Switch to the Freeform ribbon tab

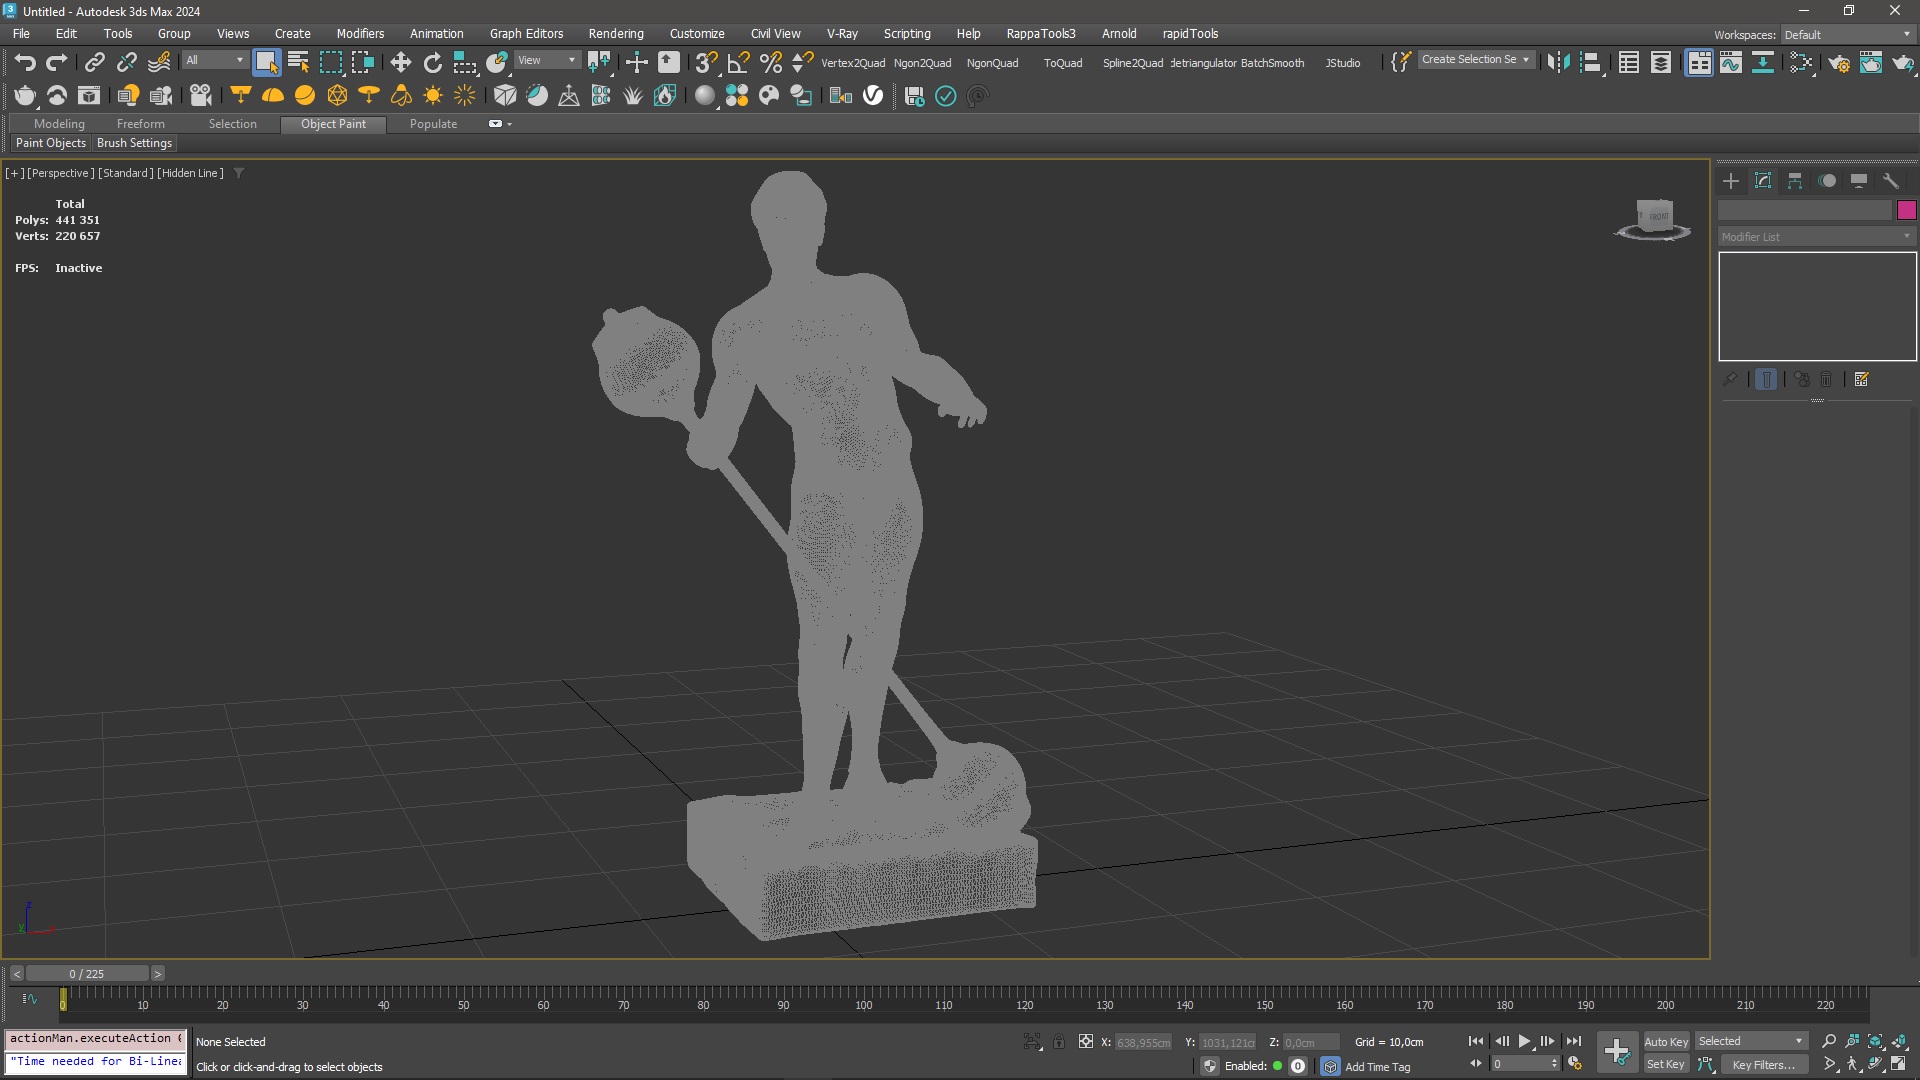140,124
